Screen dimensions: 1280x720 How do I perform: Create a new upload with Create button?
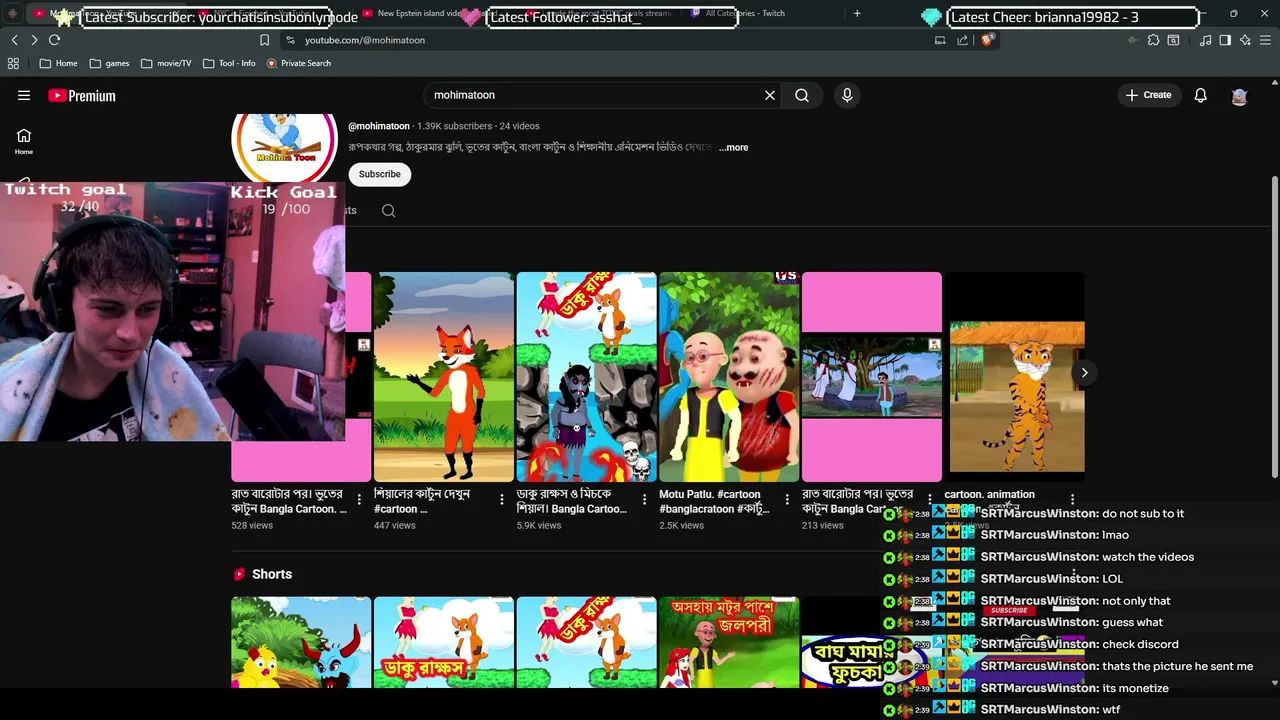point(1148,95)
